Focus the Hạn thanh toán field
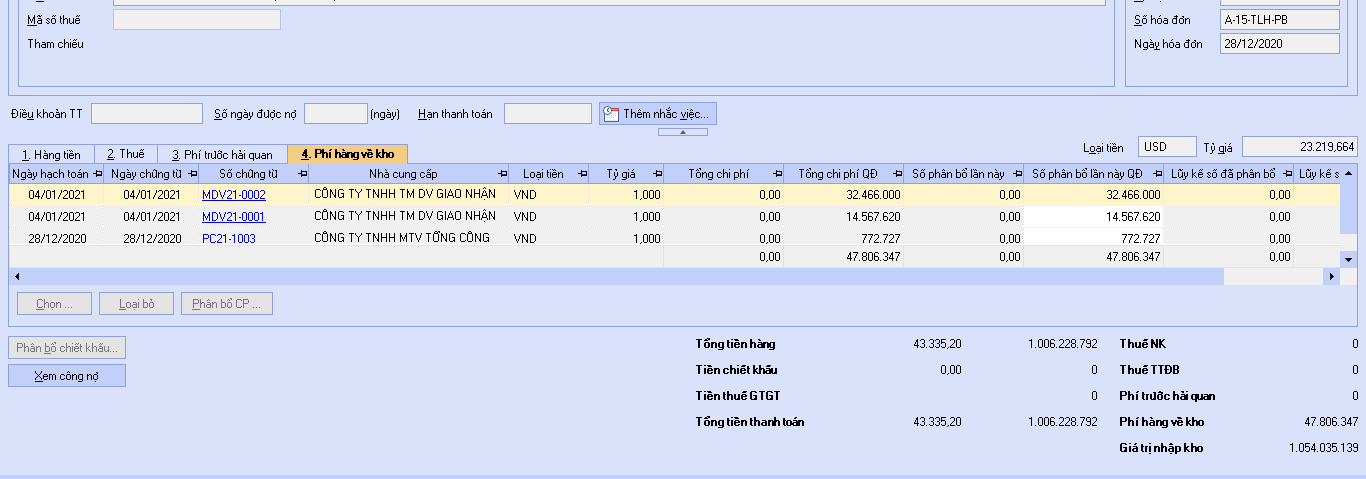This screenshot has width=1366, height=479. tap(547, 114)
